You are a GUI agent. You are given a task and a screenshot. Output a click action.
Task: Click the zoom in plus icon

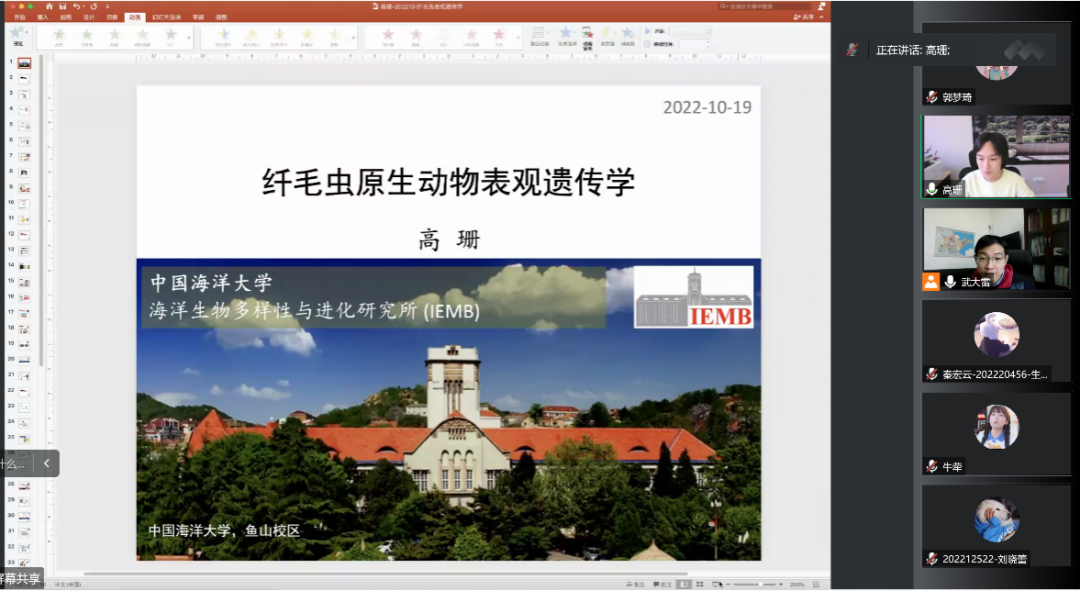(x=781, y=584)
